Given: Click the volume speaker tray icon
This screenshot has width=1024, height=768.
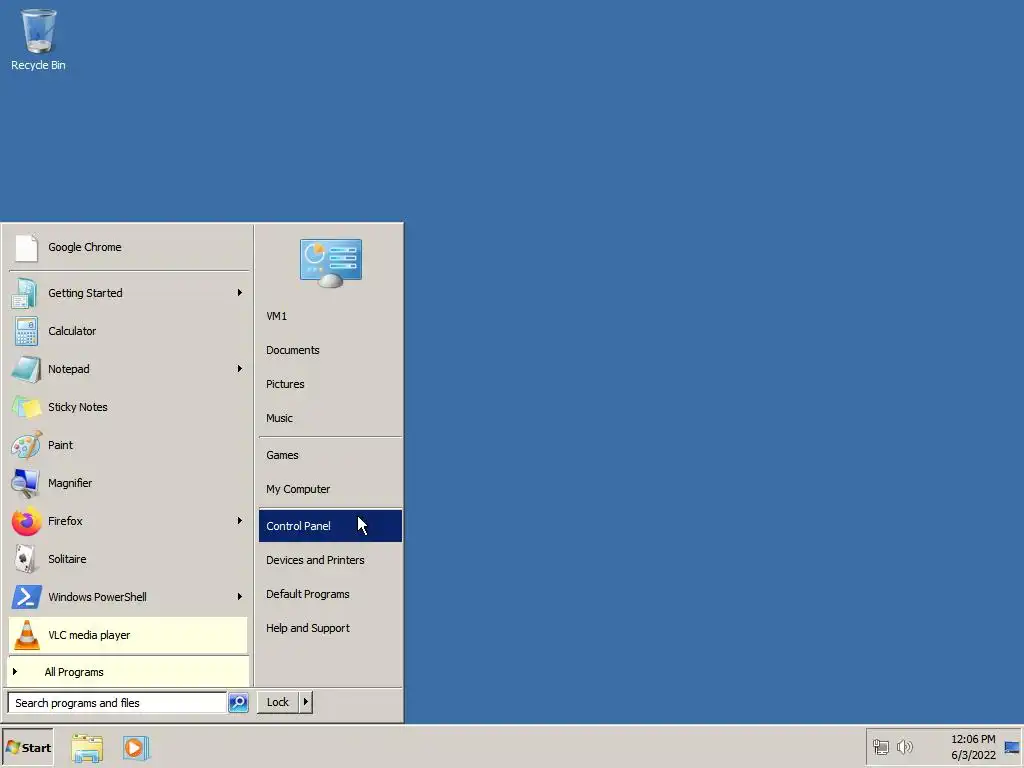Looking at the screenshot, I should point(904,747).
